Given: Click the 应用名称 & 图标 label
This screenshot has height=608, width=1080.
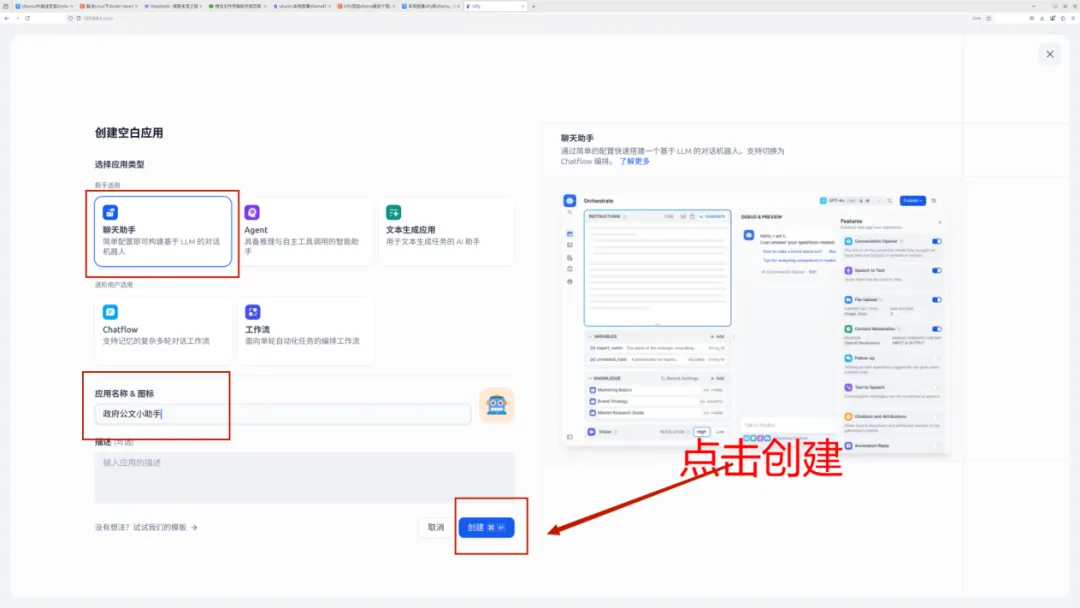Looking at the screenshot, I should click(125, 394).
